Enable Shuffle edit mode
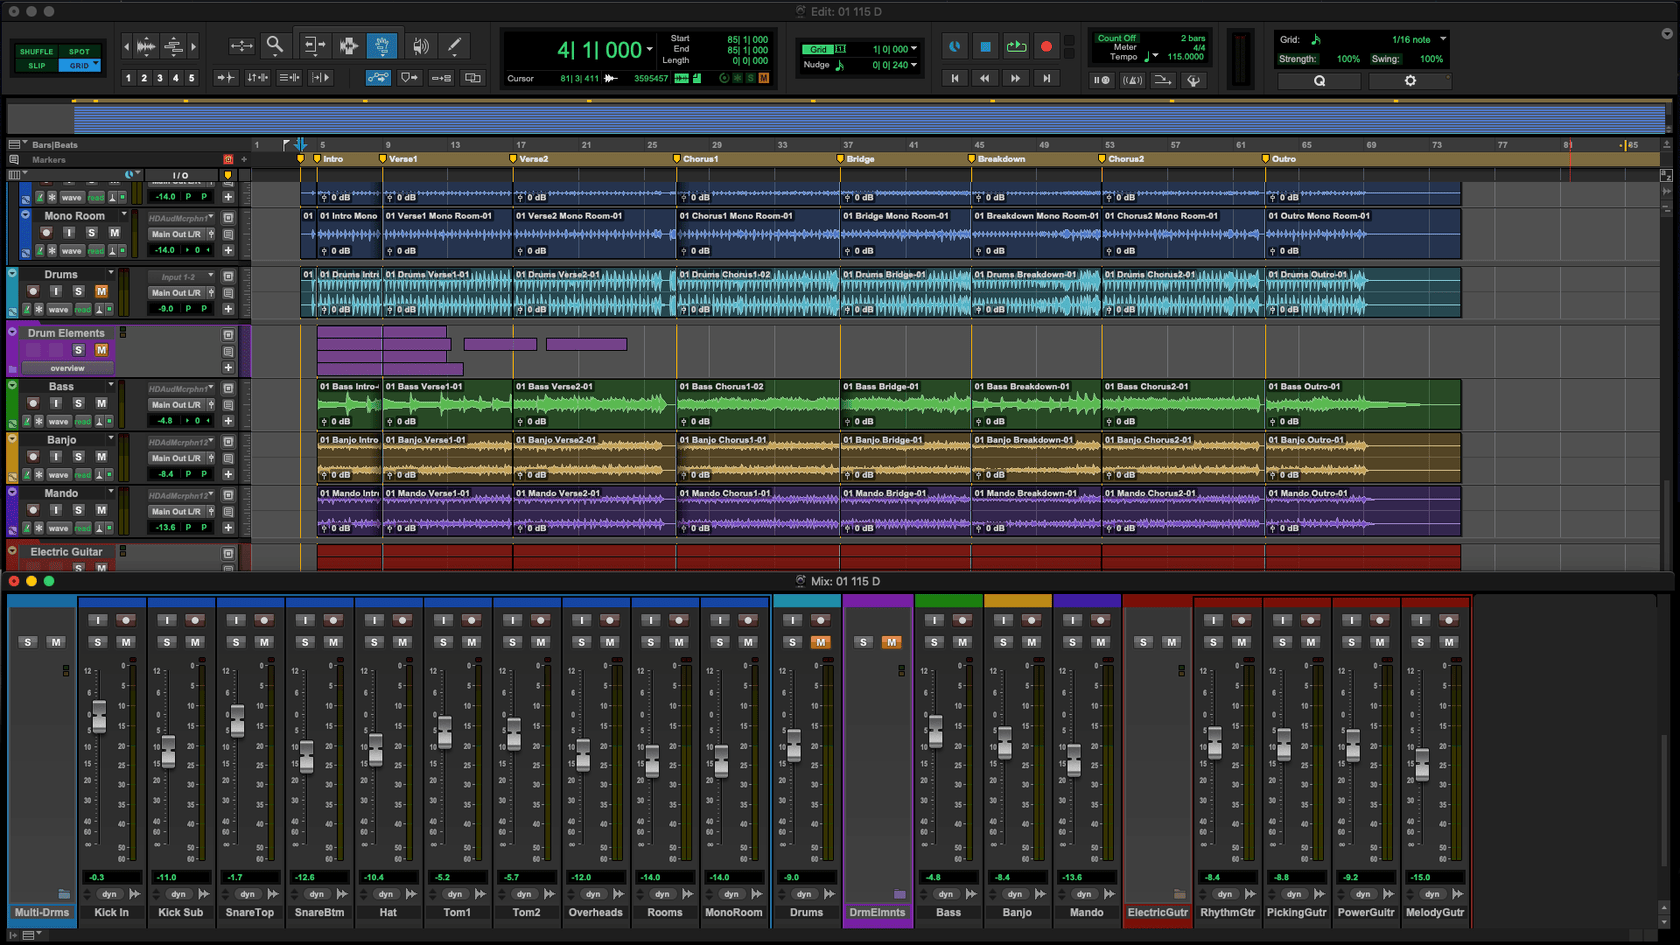 click(36, 51)
